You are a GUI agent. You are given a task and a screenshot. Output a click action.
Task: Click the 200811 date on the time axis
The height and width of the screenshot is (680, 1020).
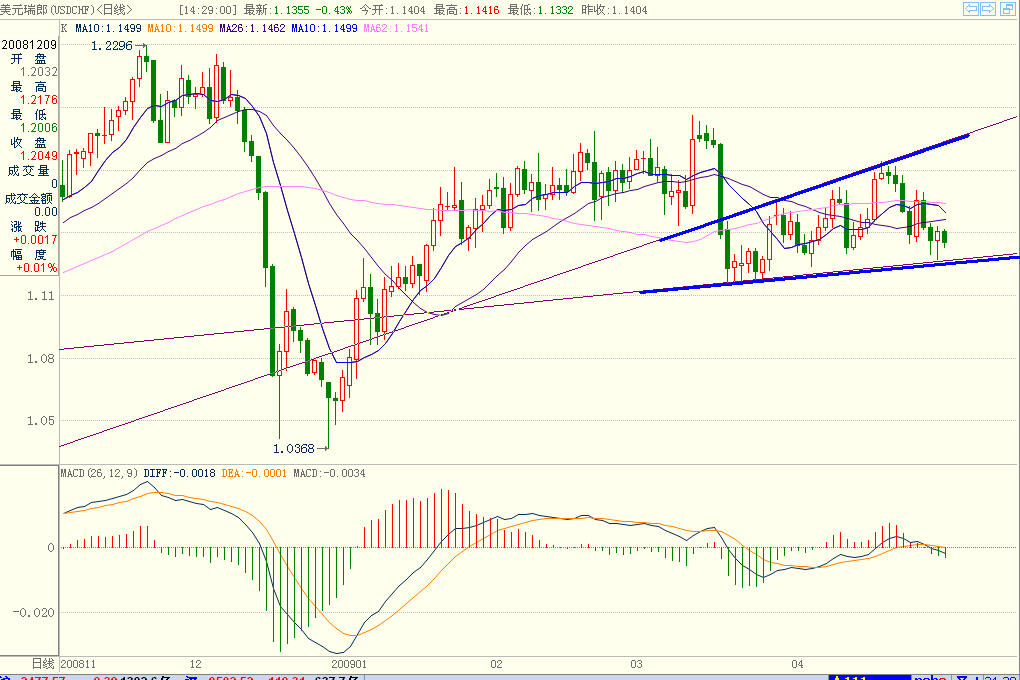point(78,664)
